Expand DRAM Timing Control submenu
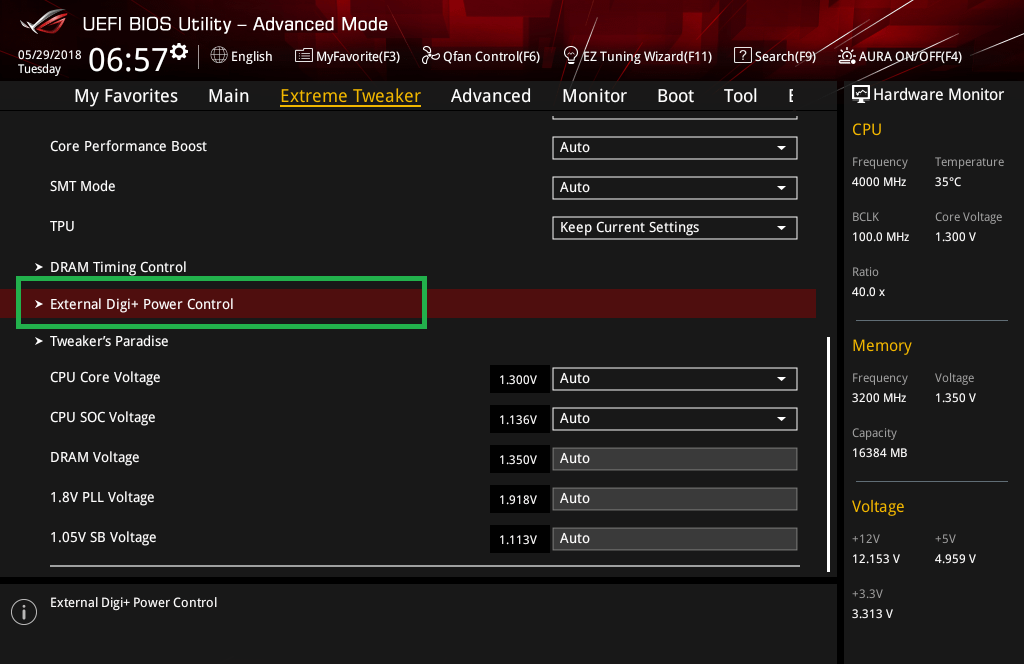 [118, 267]
